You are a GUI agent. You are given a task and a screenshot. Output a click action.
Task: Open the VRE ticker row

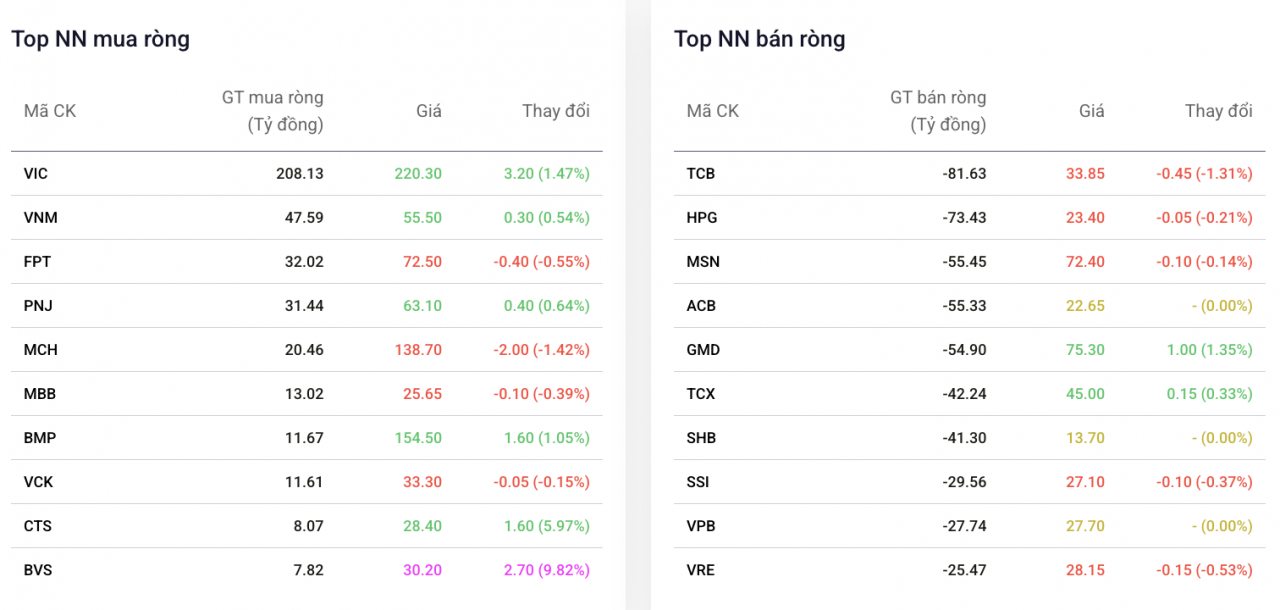(969, 570)
